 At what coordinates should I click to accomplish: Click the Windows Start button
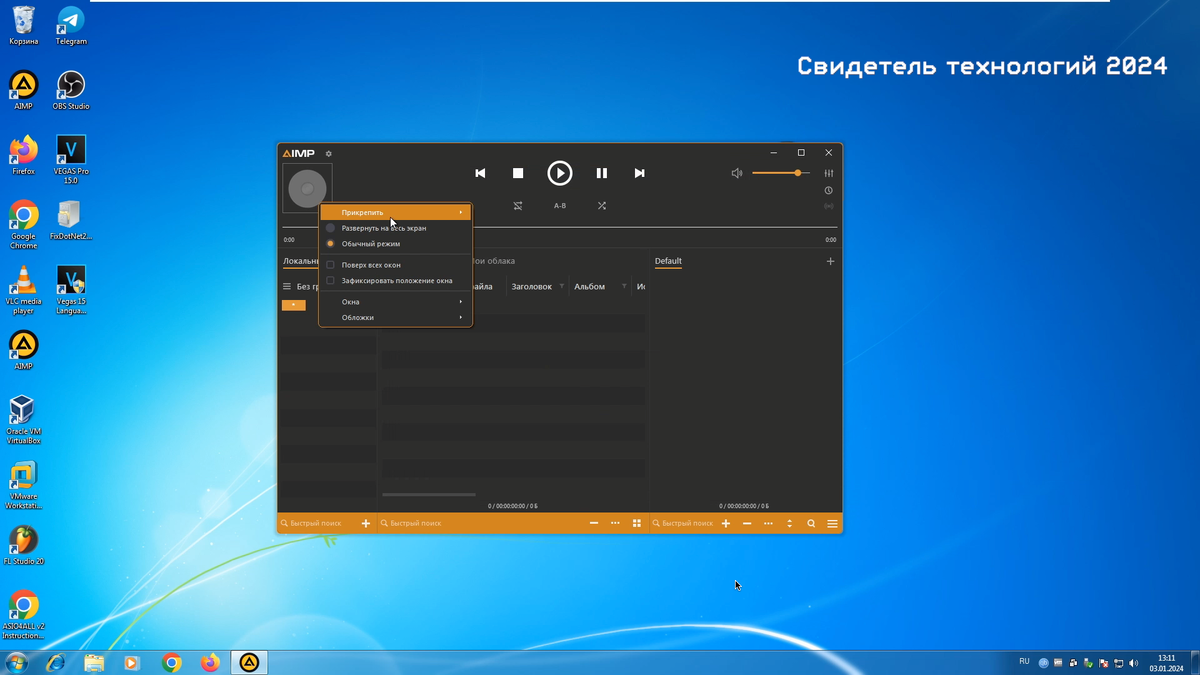[17, 663]
